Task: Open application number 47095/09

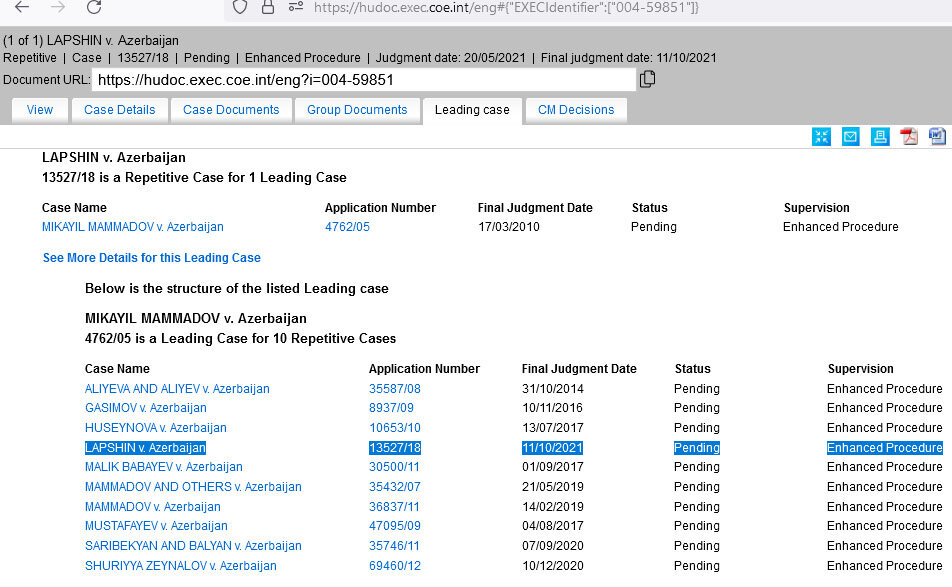Action: point(395,525)
